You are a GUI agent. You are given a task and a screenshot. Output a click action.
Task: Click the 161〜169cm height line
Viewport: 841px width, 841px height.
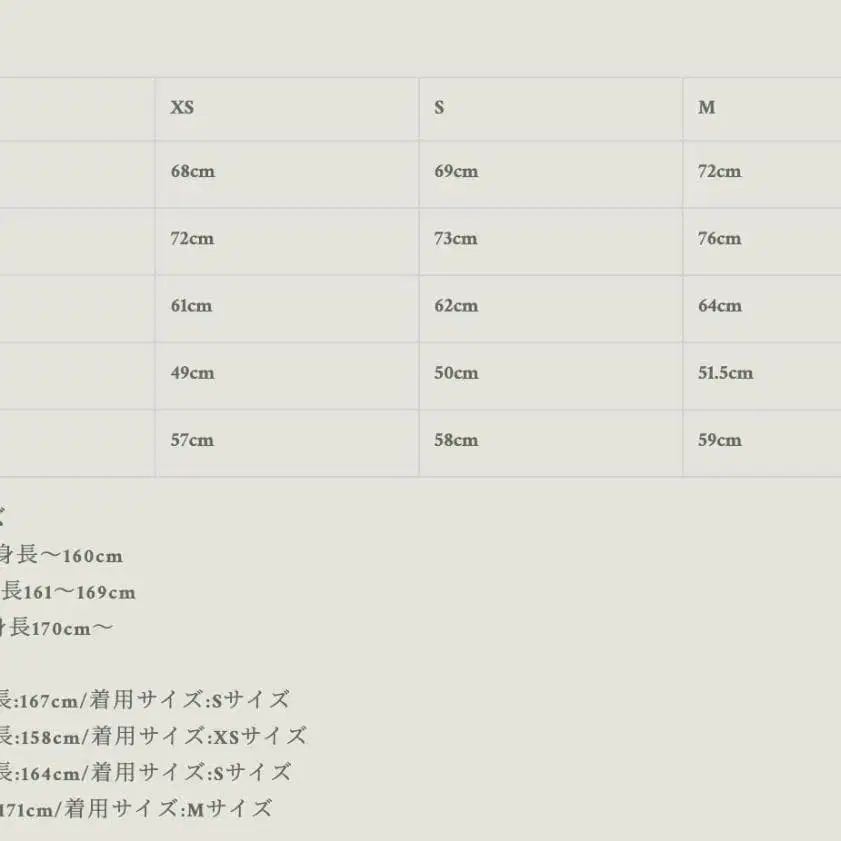click(68, 592)
